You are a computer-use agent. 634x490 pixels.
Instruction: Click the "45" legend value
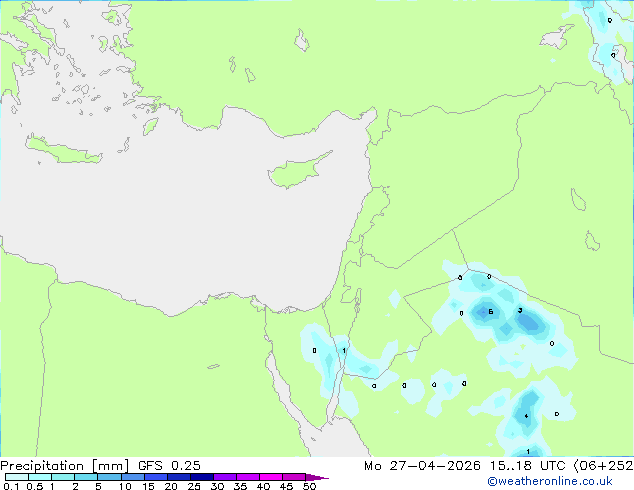[x=286, y=486]
